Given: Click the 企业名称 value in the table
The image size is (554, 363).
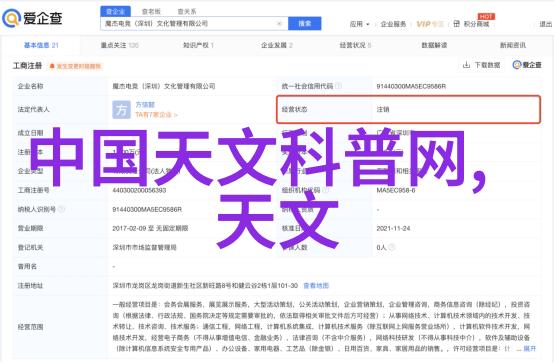Looking at the screenshot, I should click(x=164, y=86).
